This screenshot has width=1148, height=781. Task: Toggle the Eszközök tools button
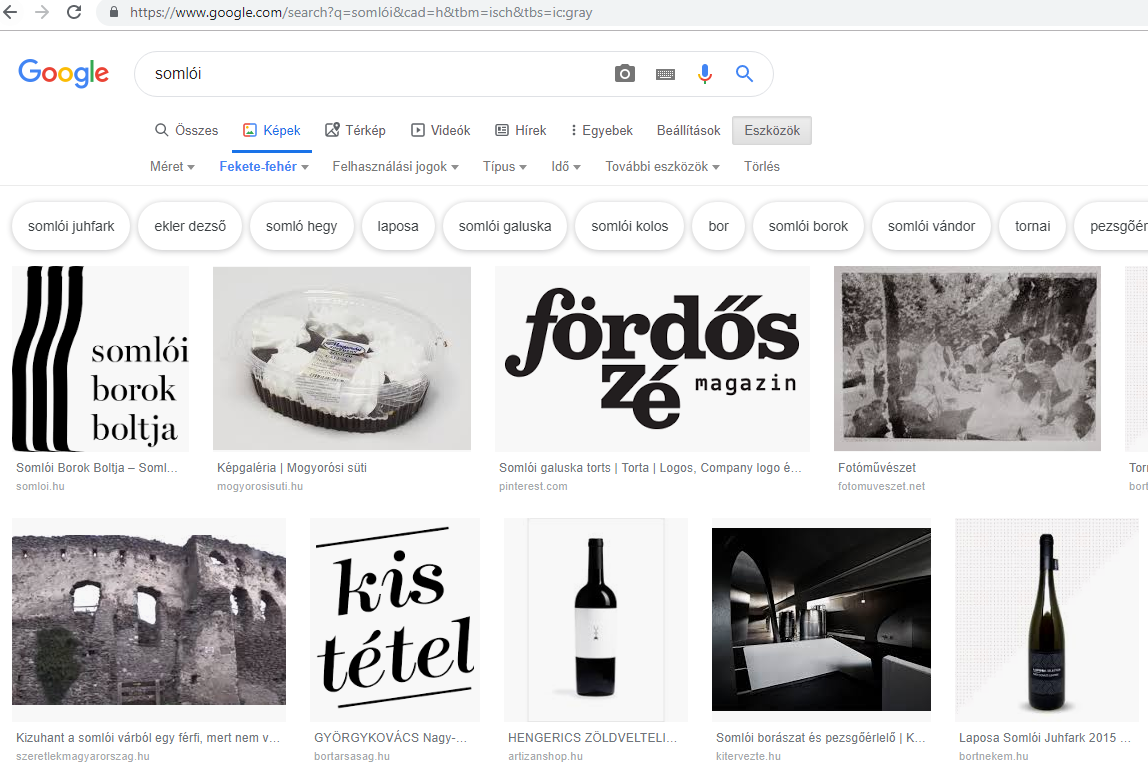pos(772,130)
